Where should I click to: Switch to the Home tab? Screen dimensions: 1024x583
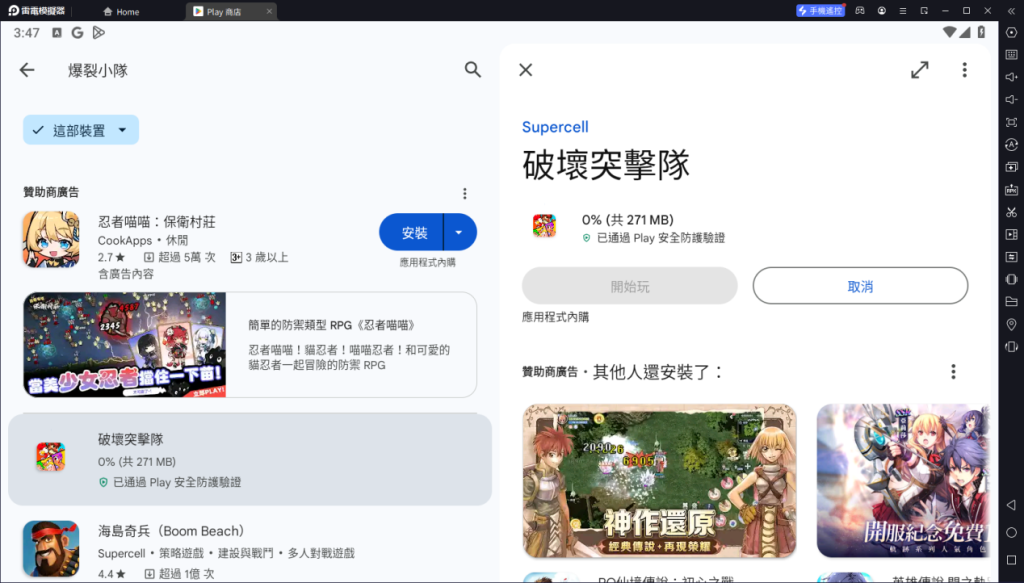click(122, 12)
